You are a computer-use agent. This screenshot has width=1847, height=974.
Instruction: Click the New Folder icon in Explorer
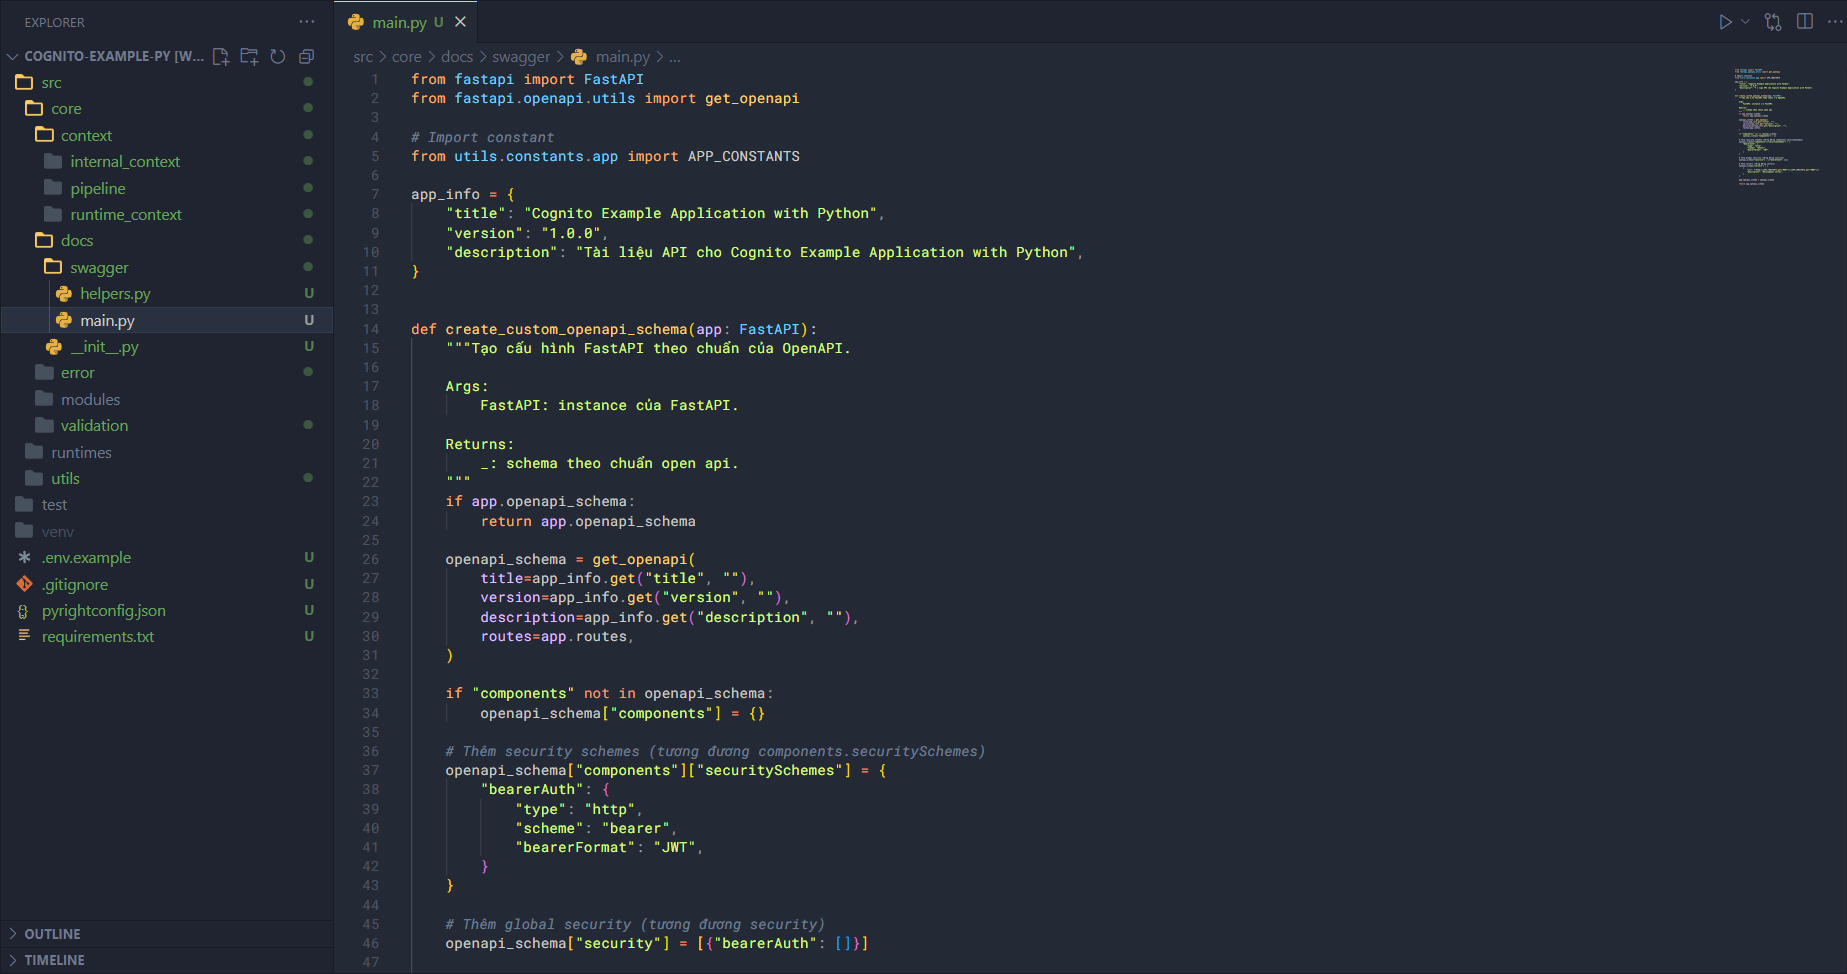tap(249, 56)
